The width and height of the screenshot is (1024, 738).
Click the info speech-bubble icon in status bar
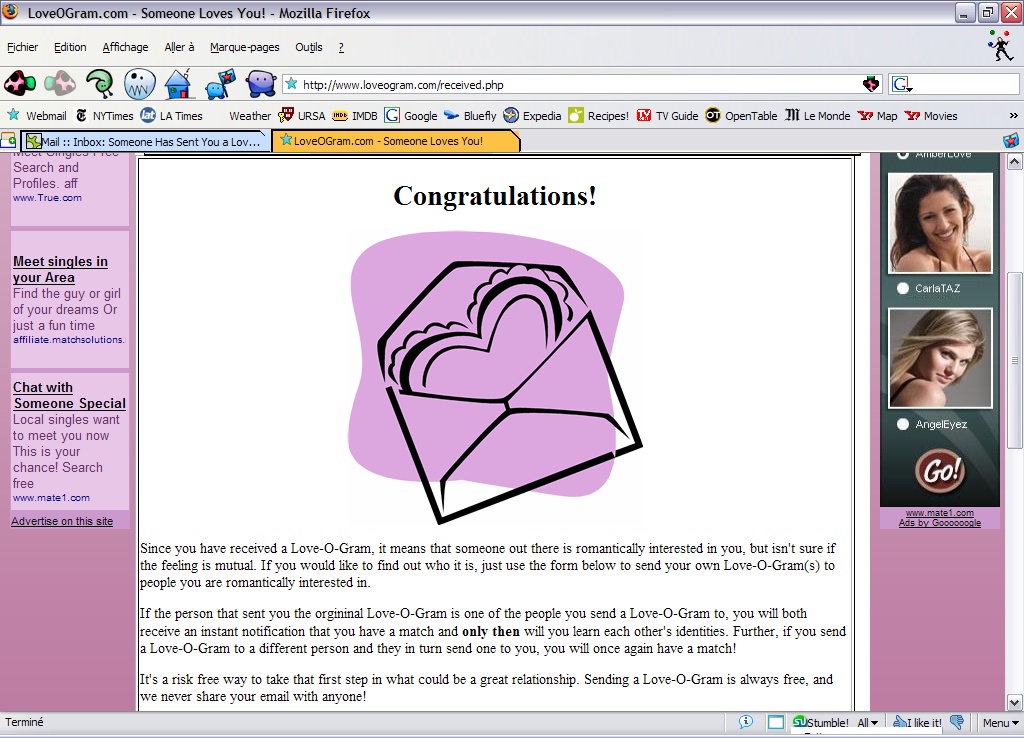coord(746,722)
